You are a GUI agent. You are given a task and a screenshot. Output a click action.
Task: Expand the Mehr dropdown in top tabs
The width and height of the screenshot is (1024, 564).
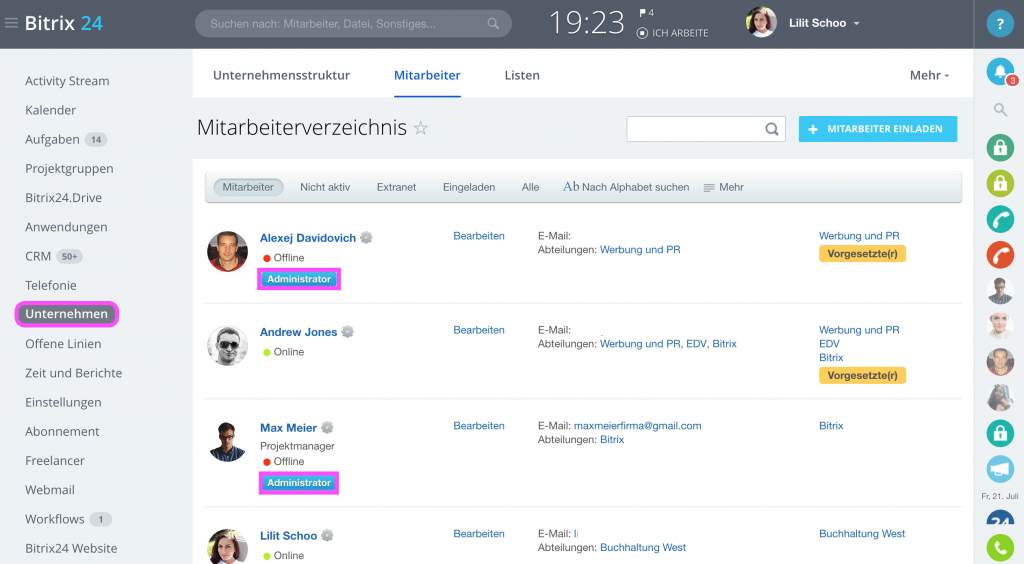click(x=929, y=76)
